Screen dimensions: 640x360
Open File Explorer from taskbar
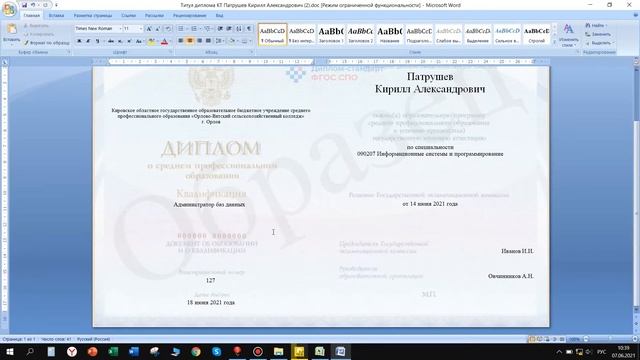coord(278,351)
